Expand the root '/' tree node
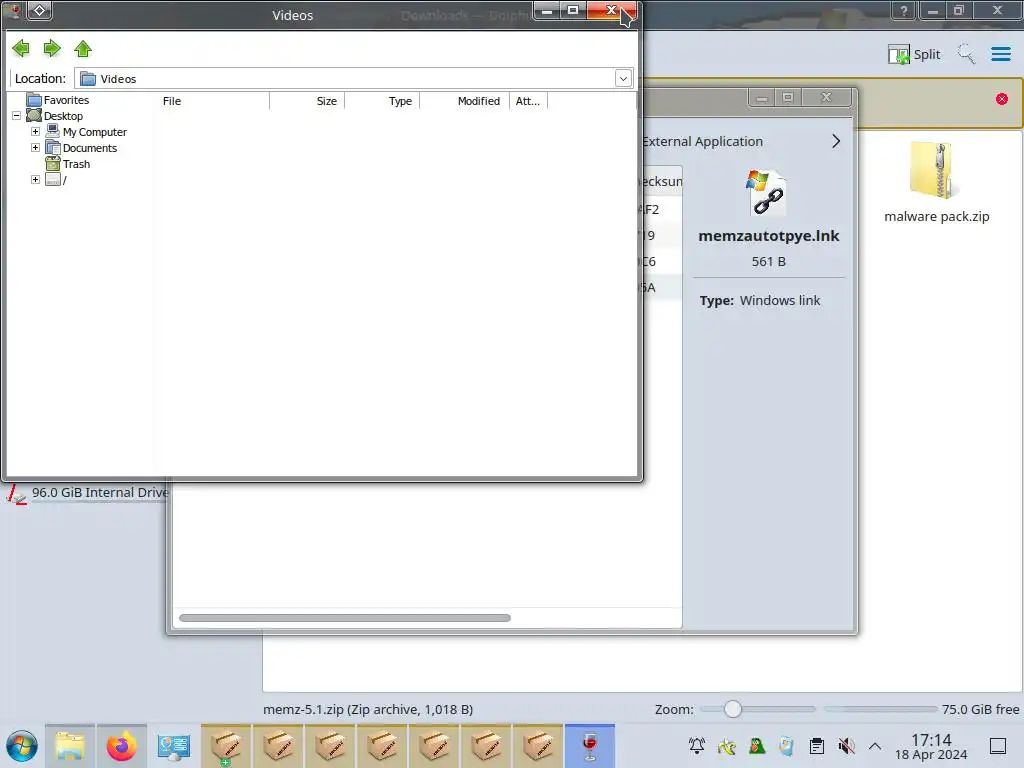This screenshot has width=1024, height=768. [x=35, y=180]
